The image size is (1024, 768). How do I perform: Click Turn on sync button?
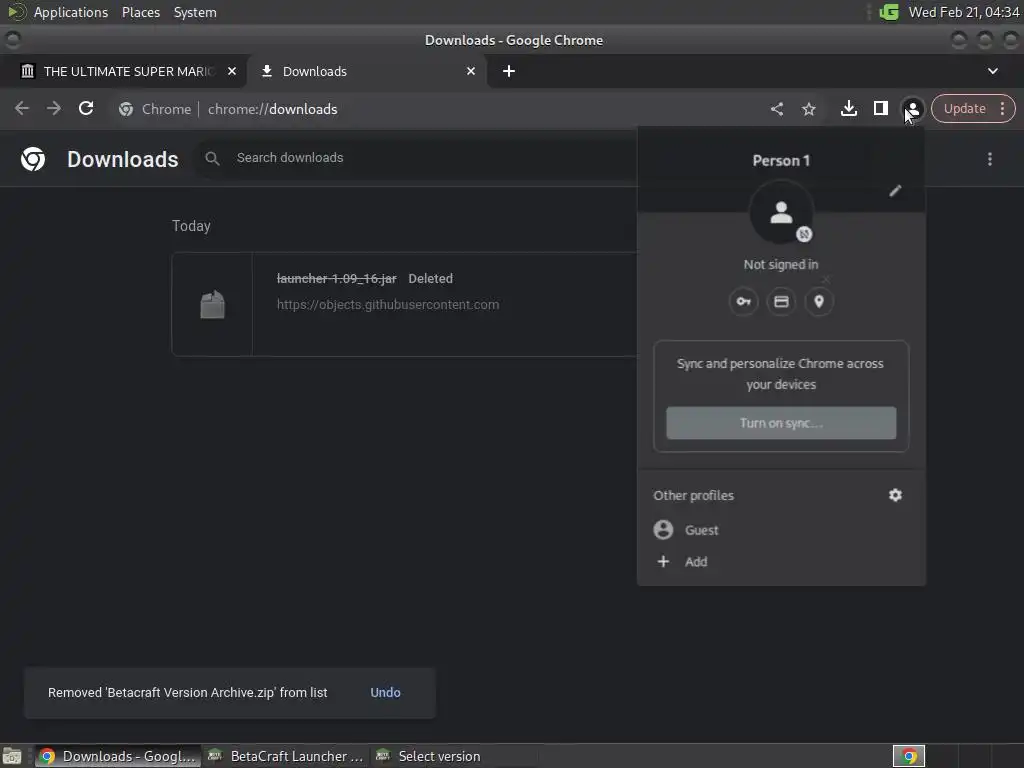pos(781,423)
